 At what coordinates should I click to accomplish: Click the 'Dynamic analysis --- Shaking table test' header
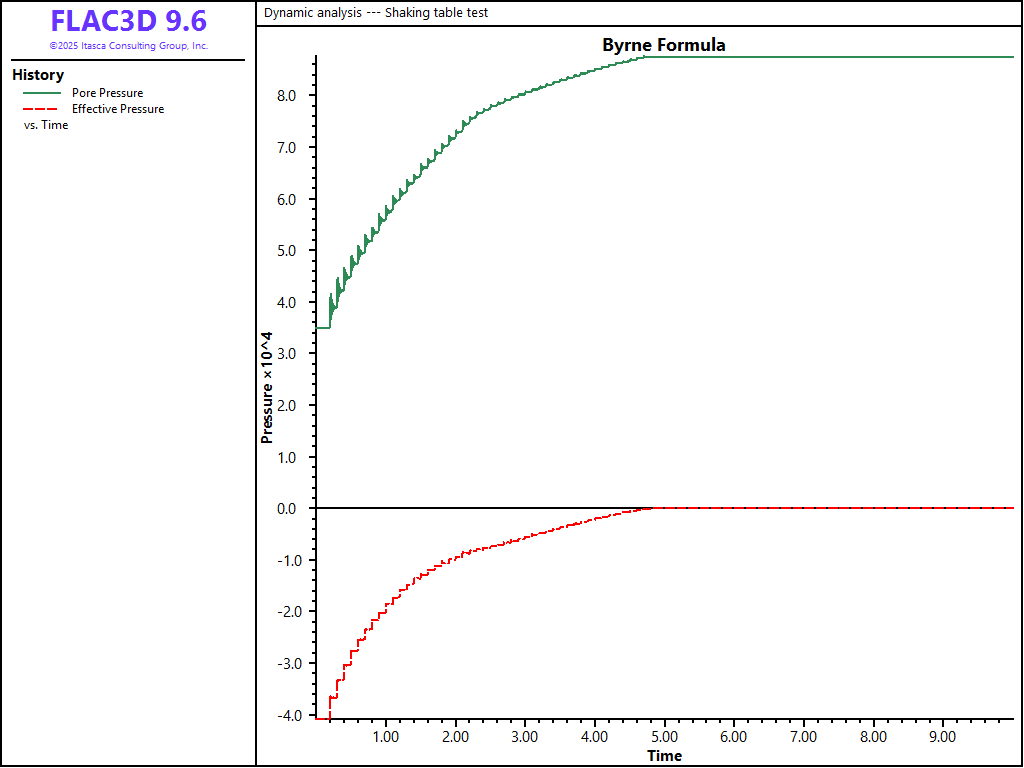pyautogui.click(x=376, y=13)
